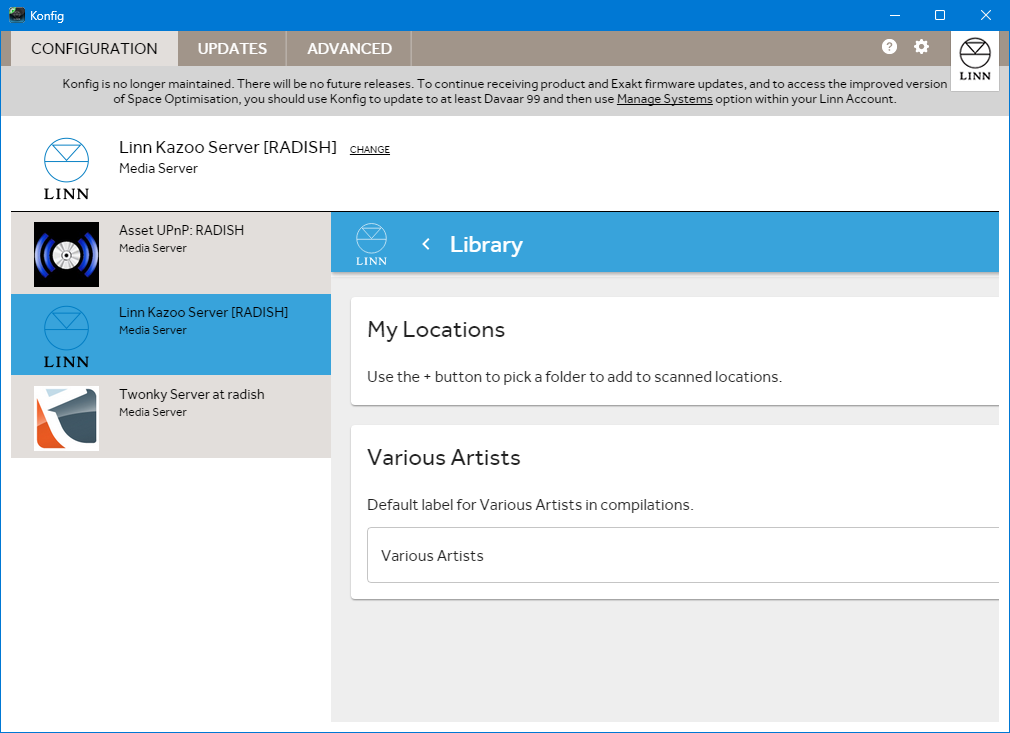
Task: Click the Twonky Server logo icon
Action: click(x=66, y=418)
